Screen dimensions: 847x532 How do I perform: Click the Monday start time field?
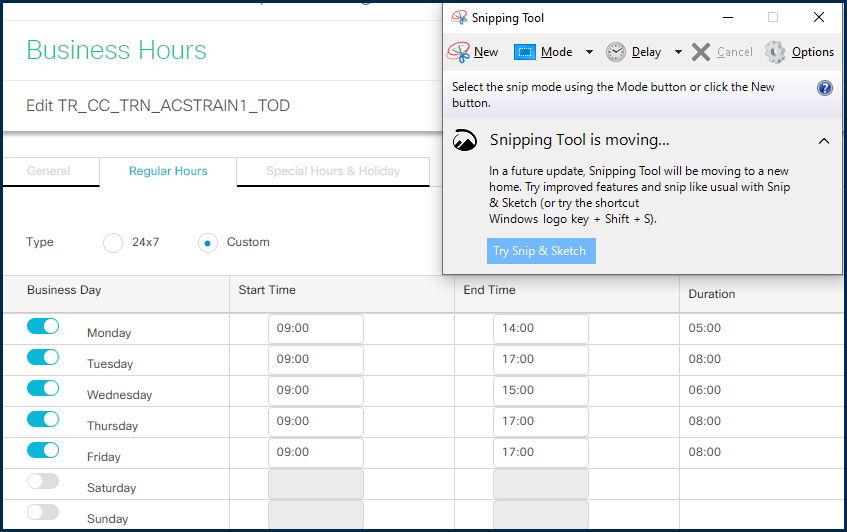point(316,328)
